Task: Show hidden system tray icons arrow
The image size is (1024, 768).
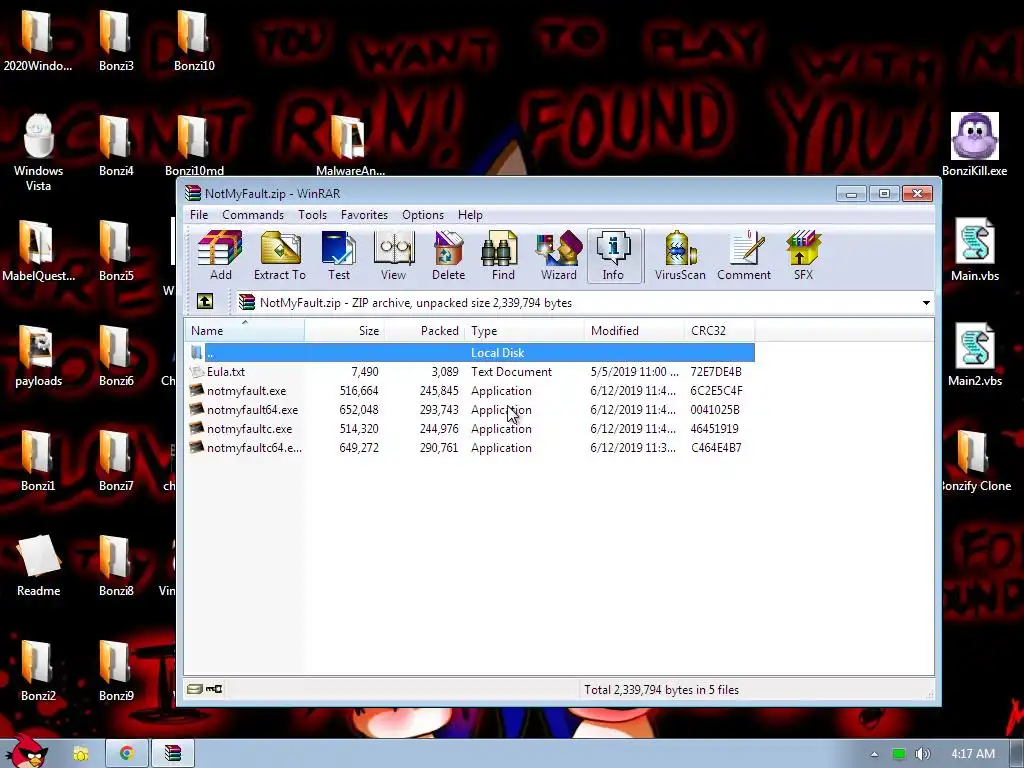Action: [874, 754]
